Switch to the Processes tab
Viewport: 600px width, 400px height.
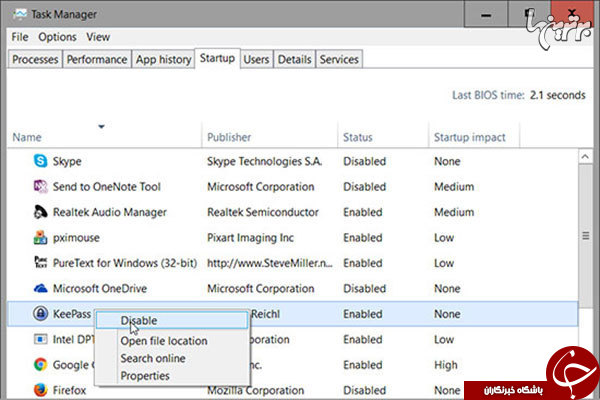[35, 59]
